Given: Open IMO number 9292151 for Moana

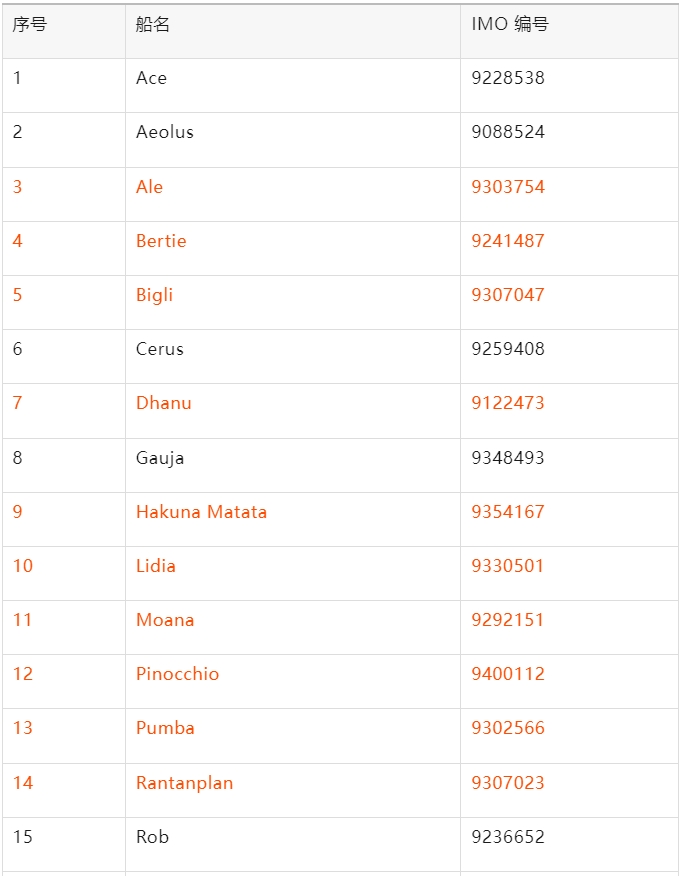Looking at the screenshot, I should (x=508, y=620).
